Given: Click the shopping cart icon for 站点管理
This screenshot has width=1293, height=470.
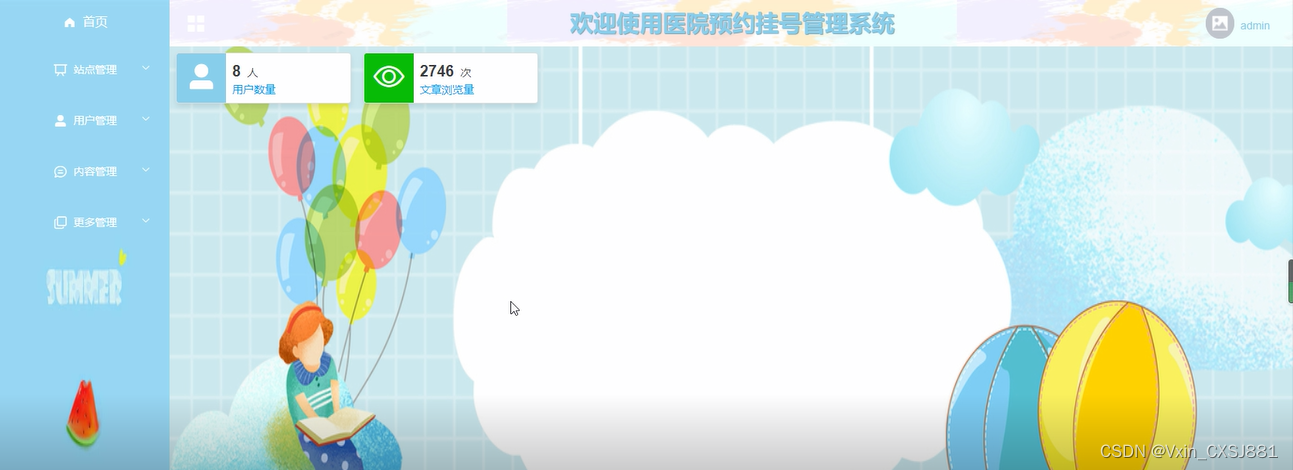Looking at the screenshot, I should tap(60, 70).
